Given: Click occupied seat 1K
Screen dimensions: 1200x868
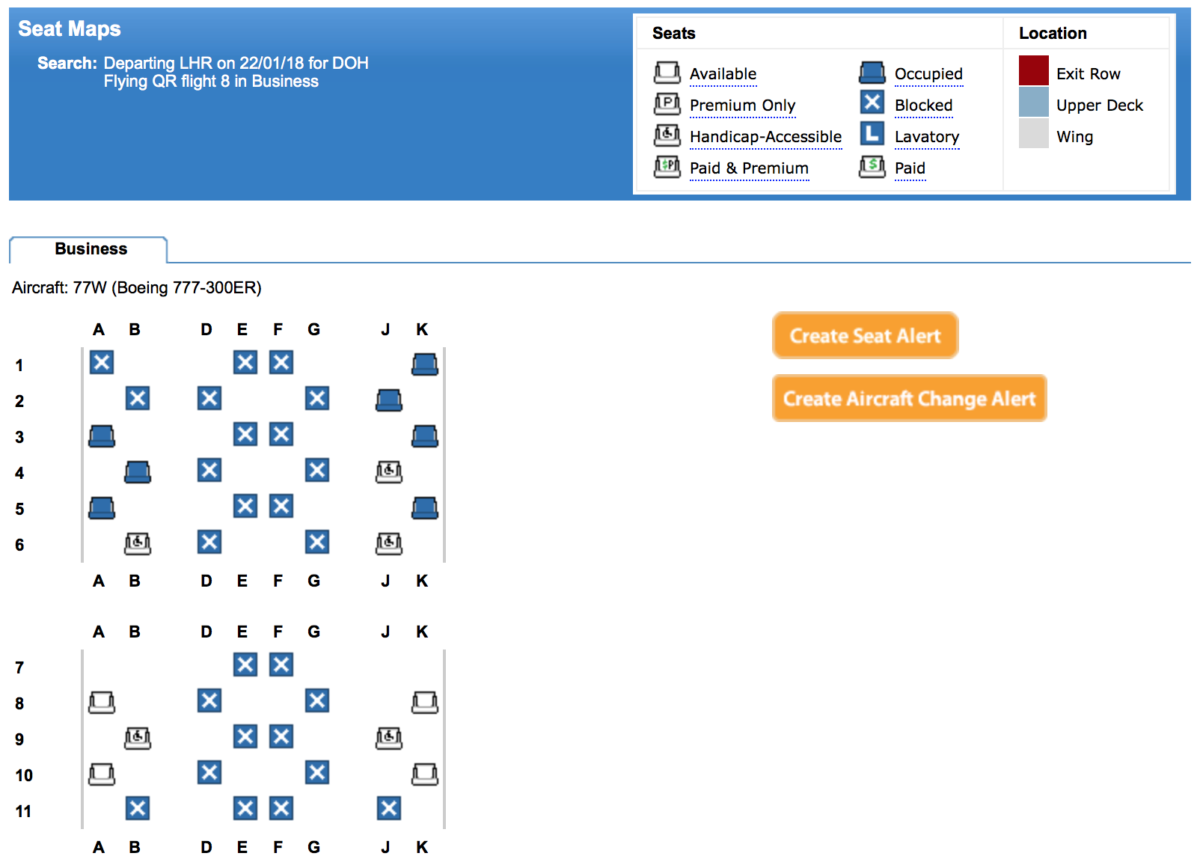Looking at the screenshot, I should [x=425, y=364].
